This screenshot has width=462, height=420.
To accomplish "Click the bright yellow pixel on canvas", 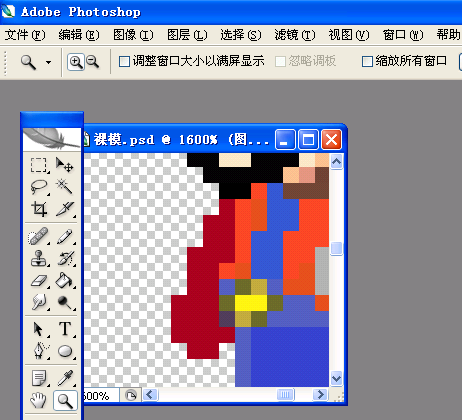I will pos(251,303).
